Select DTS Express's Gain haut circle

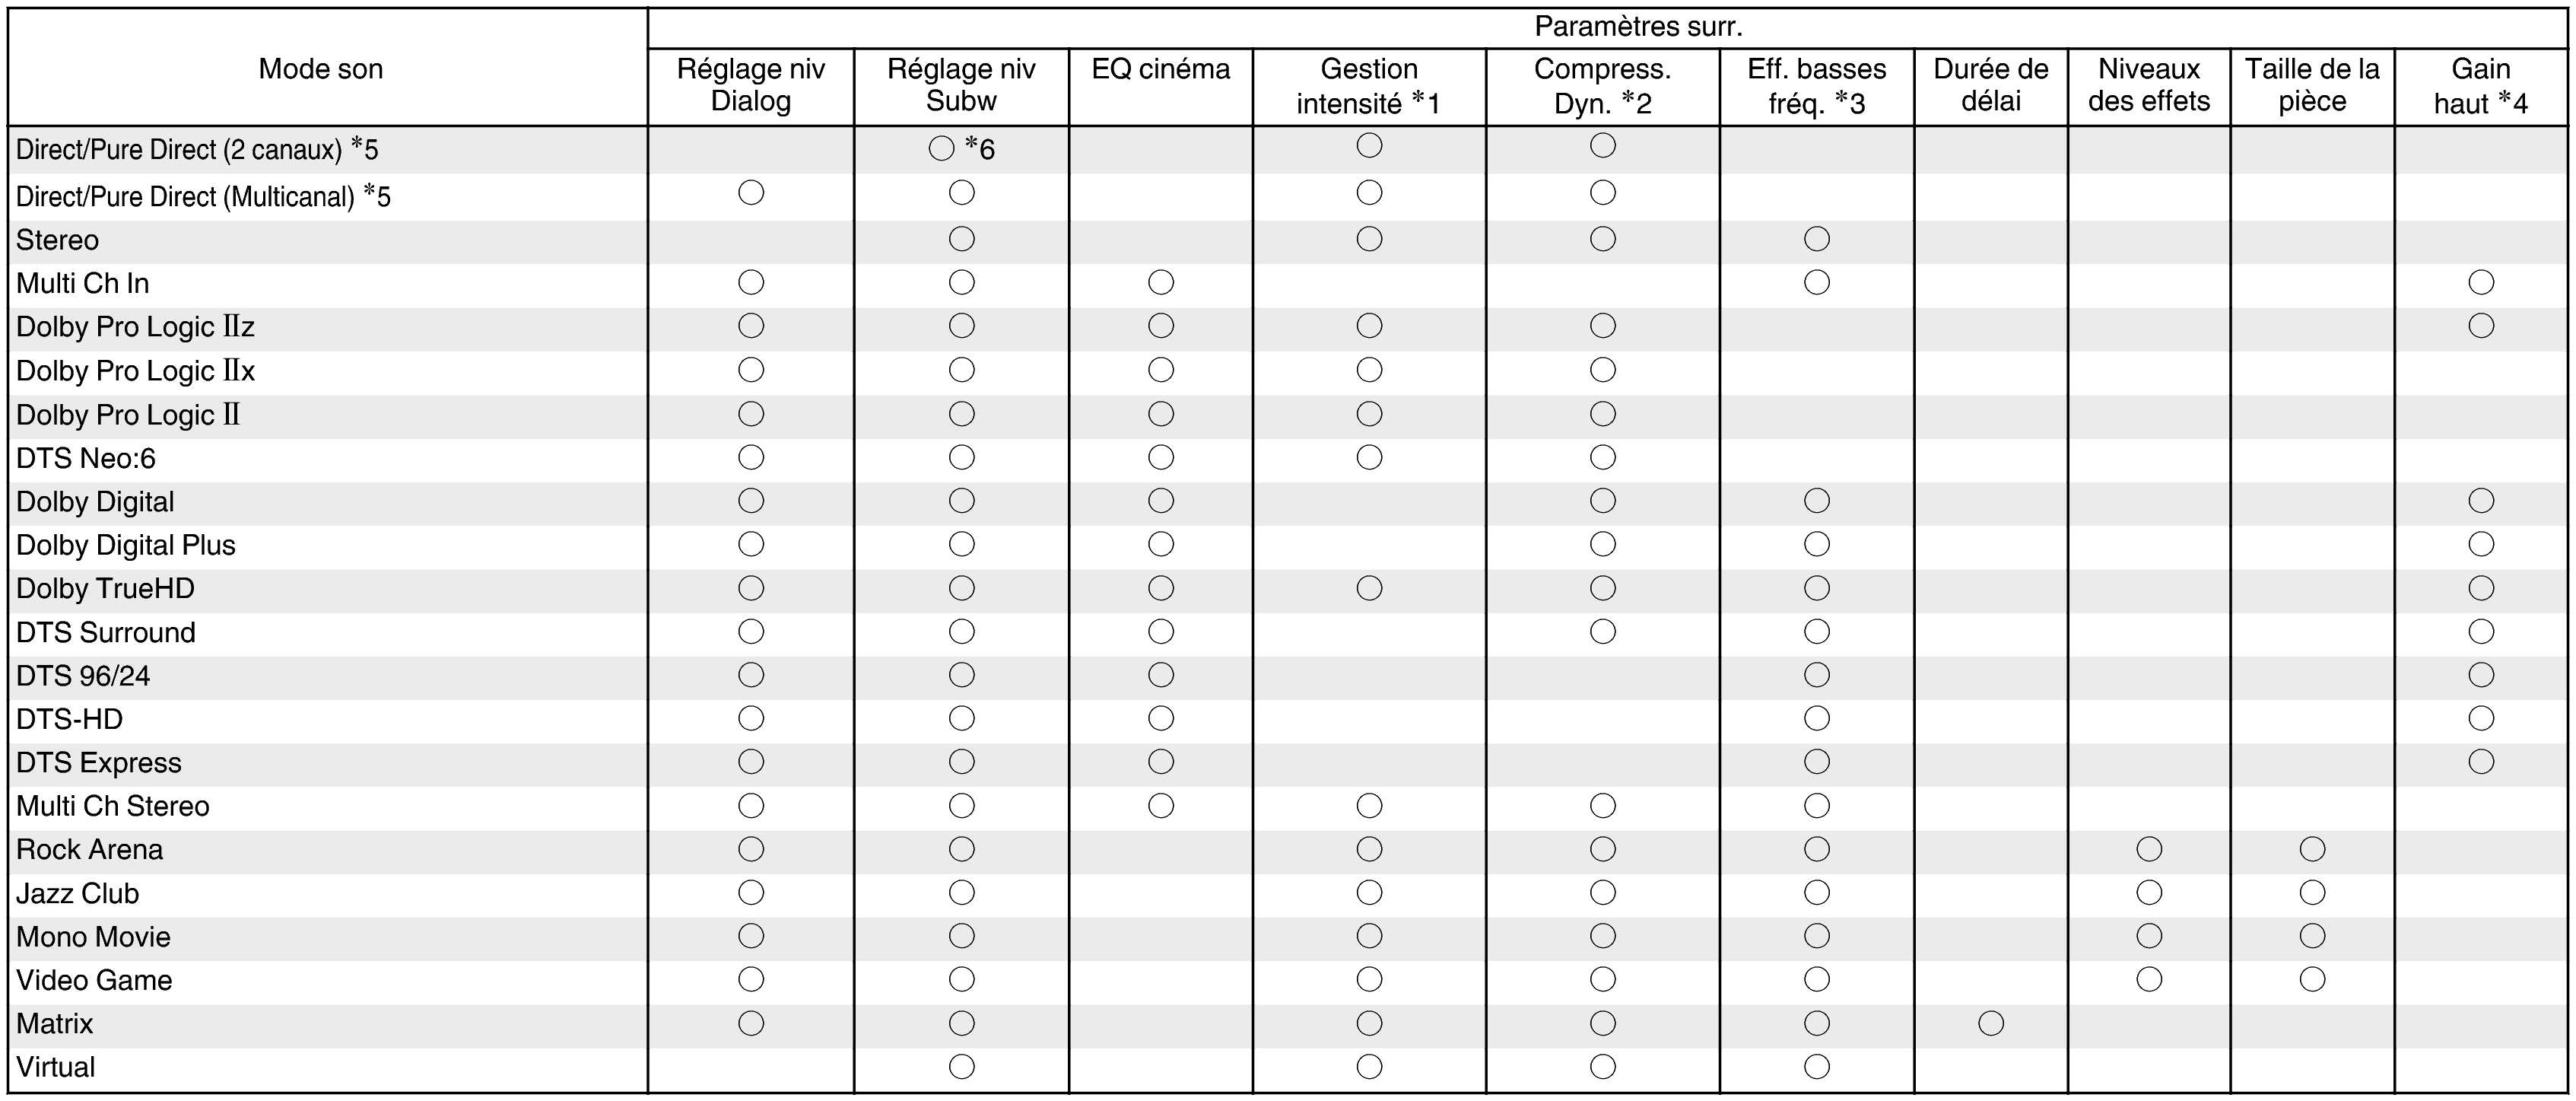(x=2480, y=762)
